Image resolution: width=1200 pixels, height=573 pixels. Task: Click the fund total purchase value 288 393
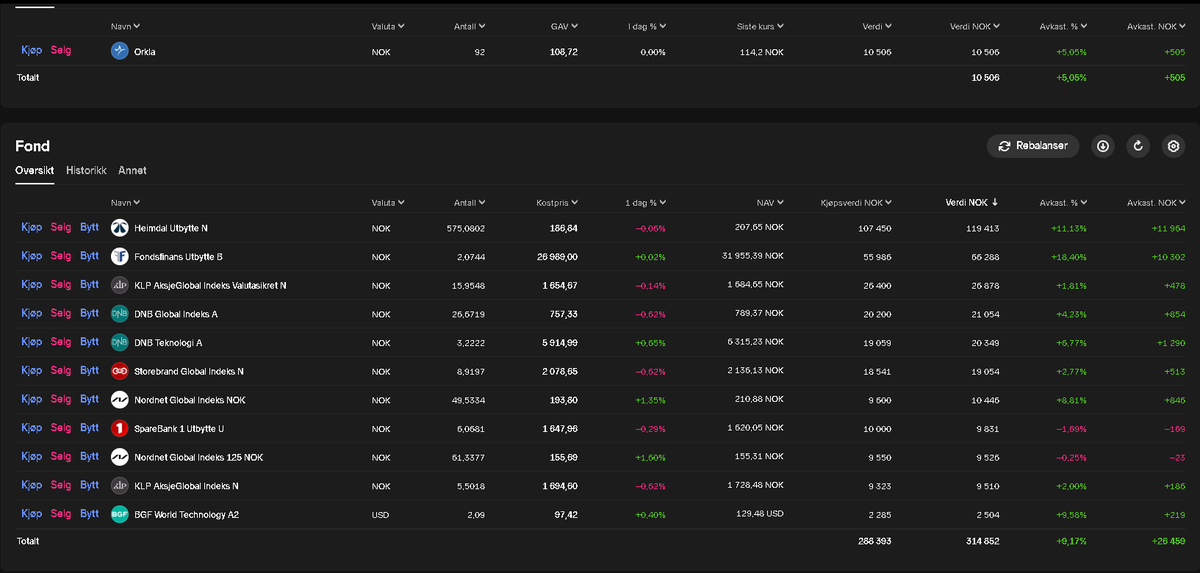tap(873, 541)
